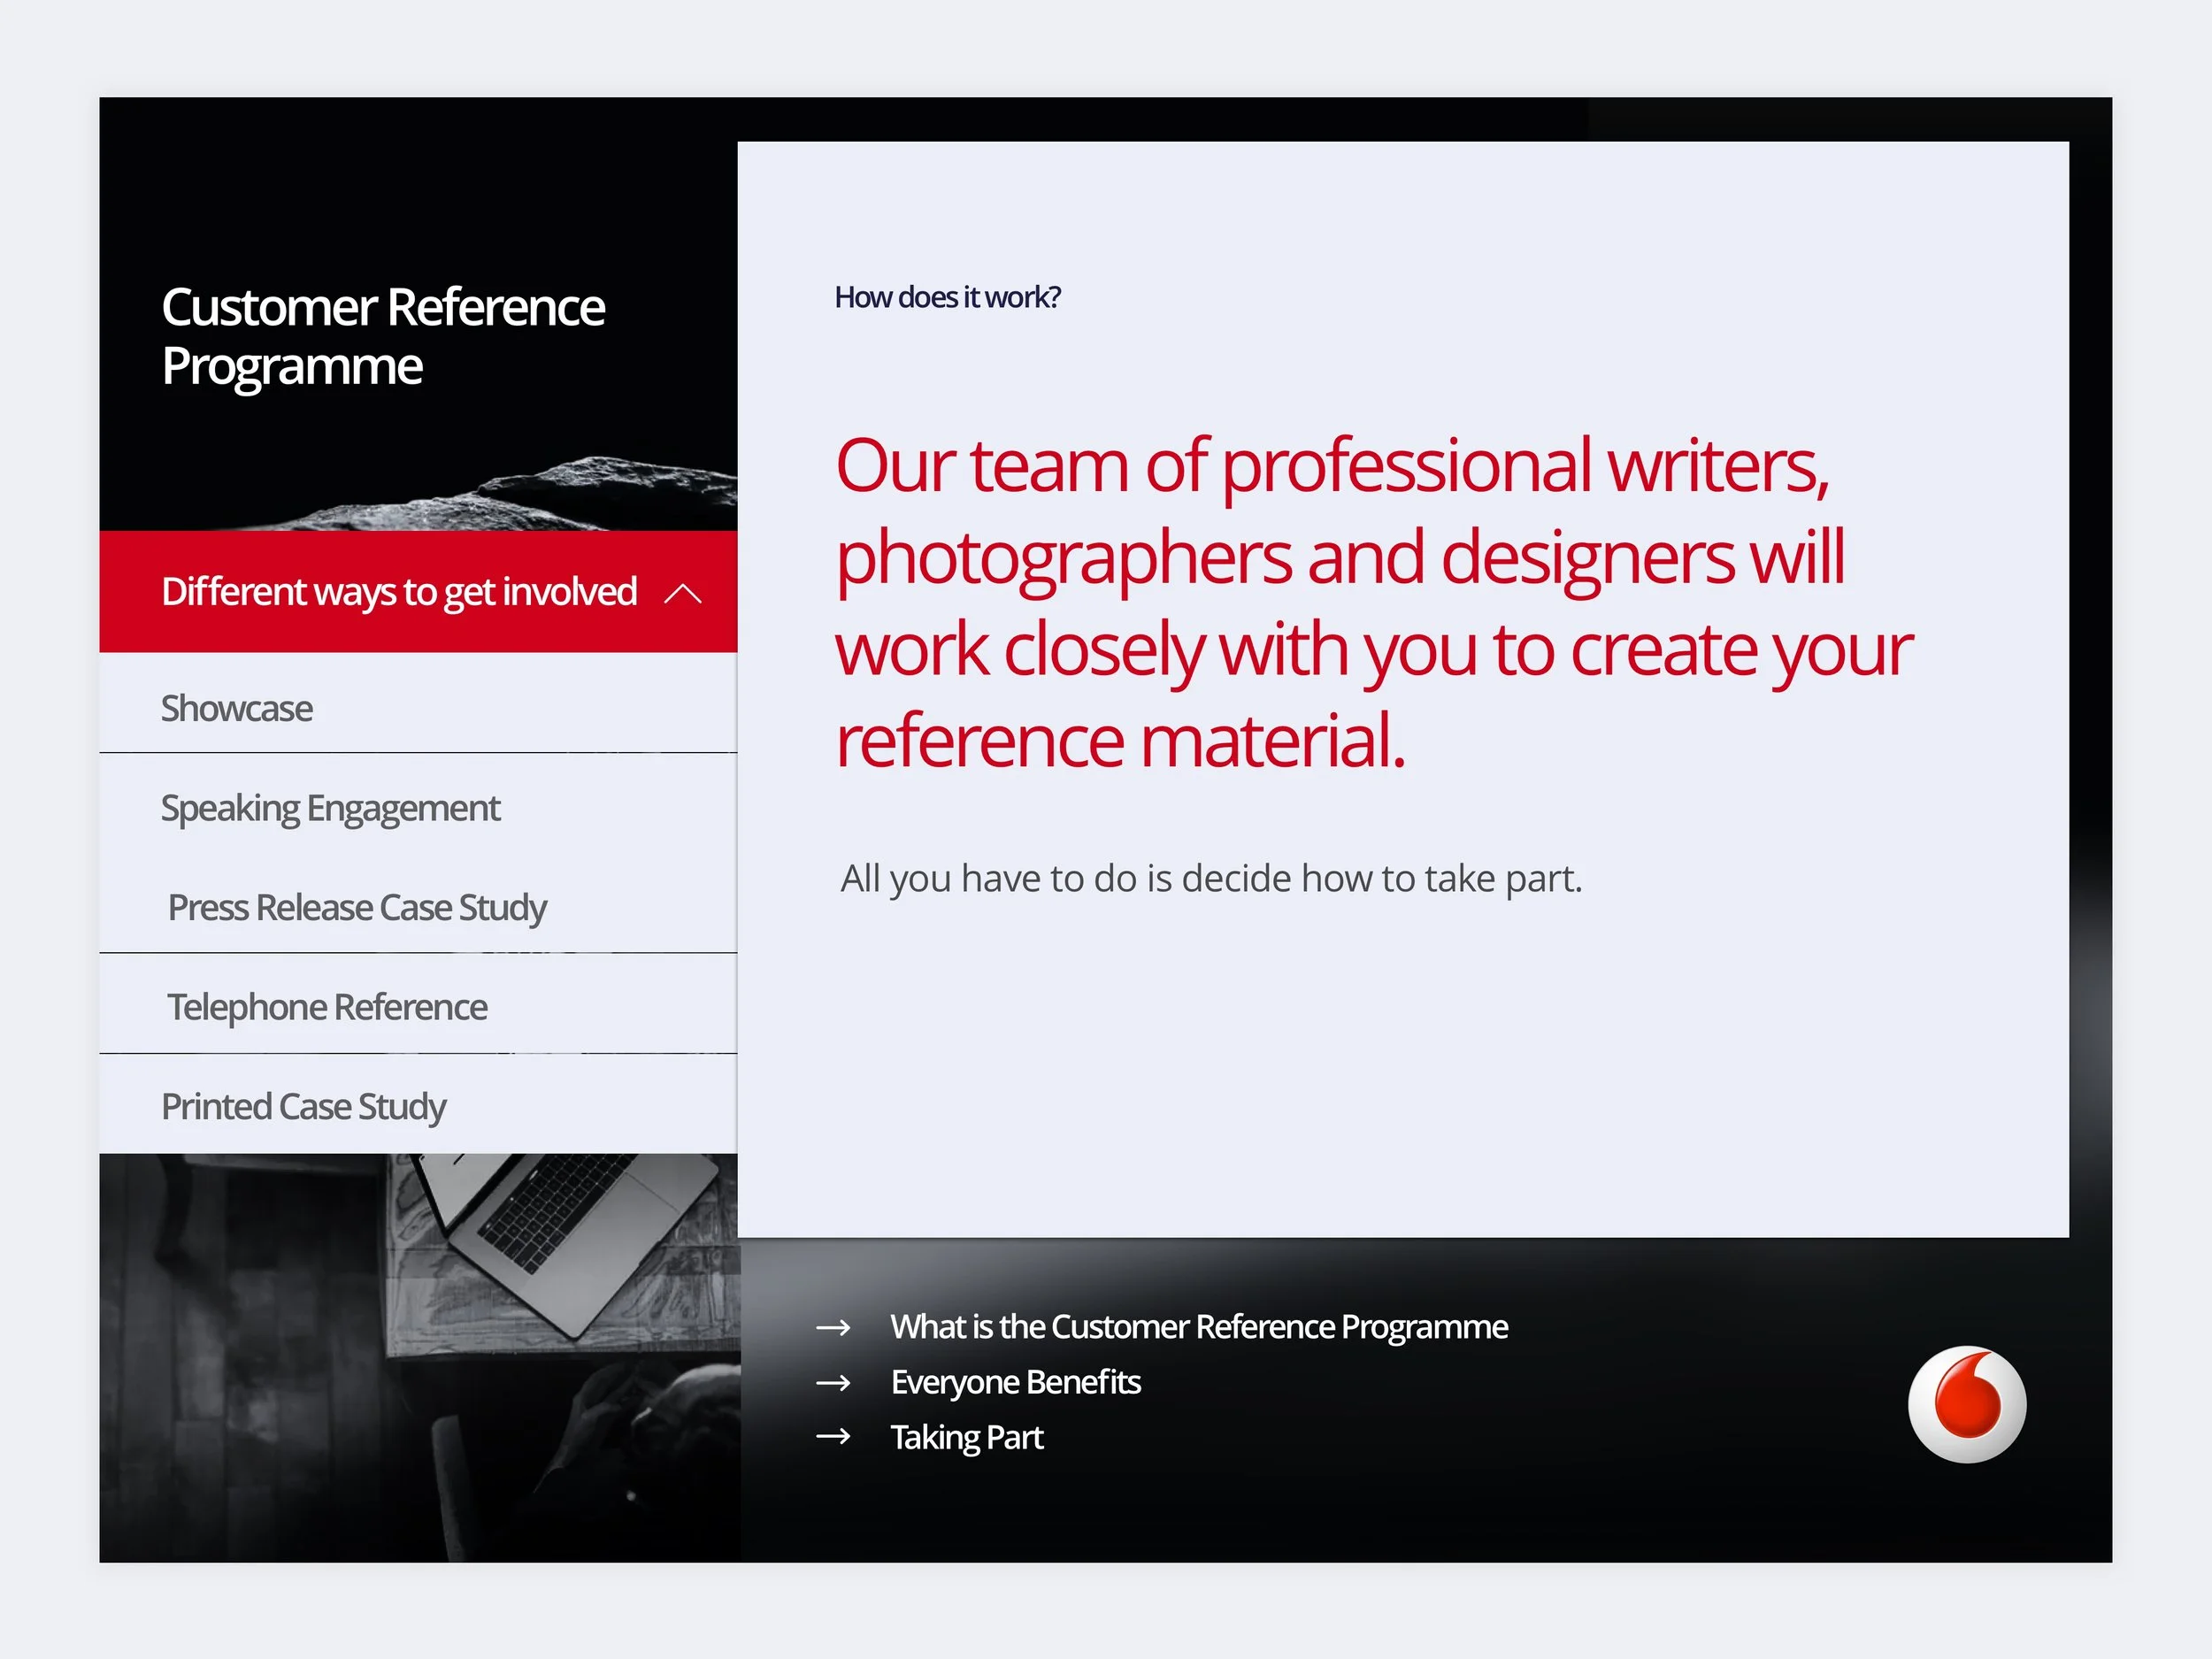This screenshot has height=1659, width=2212.
Task: Choose Press Release Case Study
Action: [x=357, y=907]
